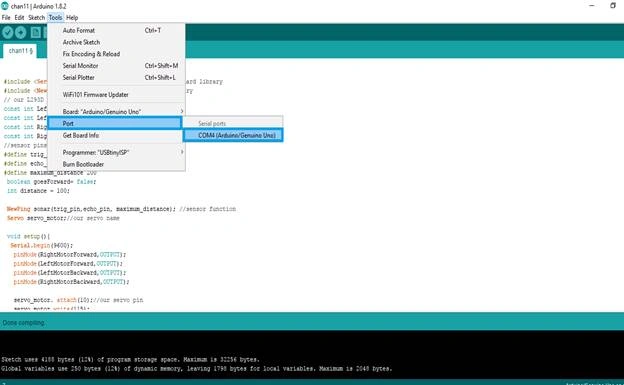Viewport: 624px width, 385px height.
Task: Choose Burn Bootloader
Action: pos(116,164)
